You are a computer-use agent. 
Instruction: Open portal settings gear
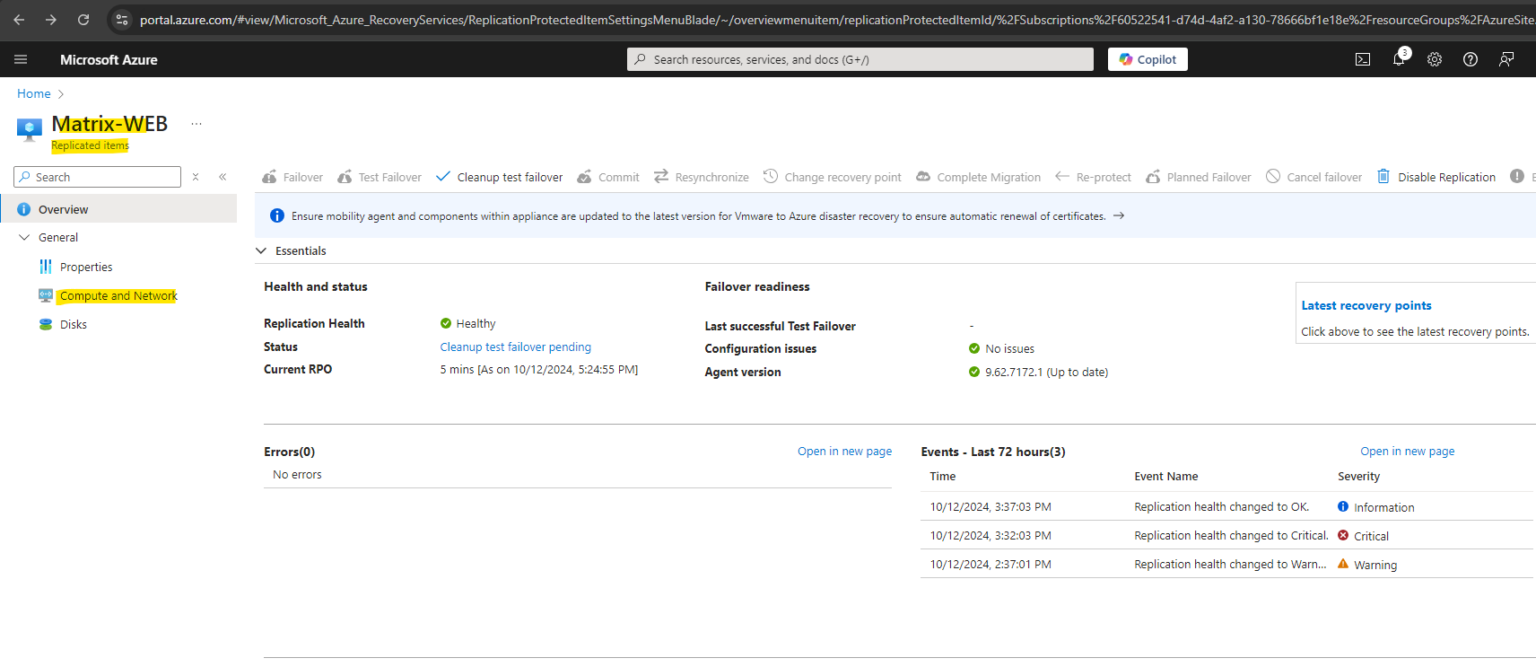pos(1434,59)
